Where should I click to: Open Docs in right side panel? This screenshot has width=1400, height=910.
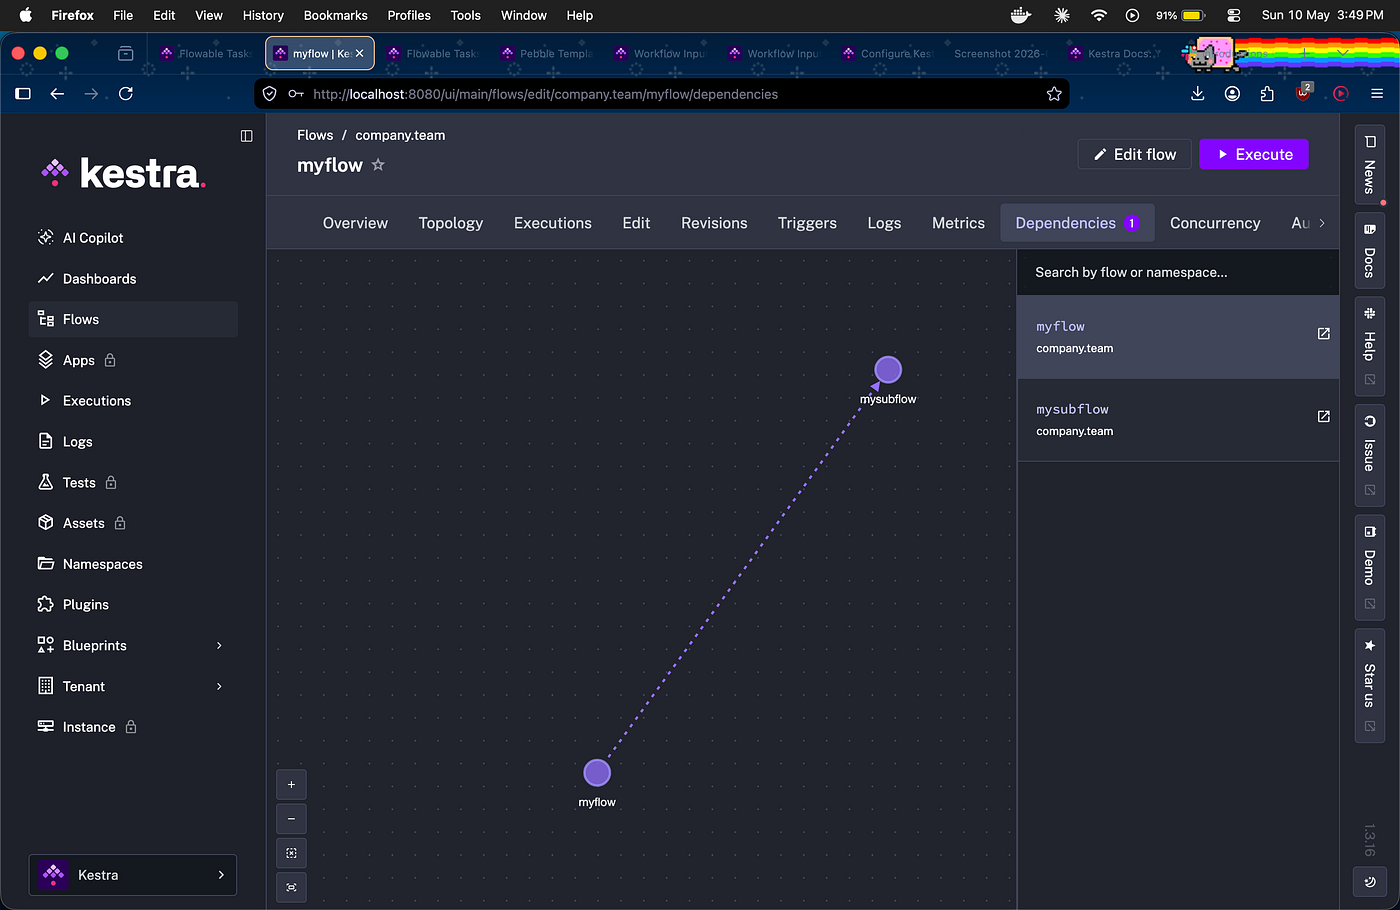[x=1369, y=250]
